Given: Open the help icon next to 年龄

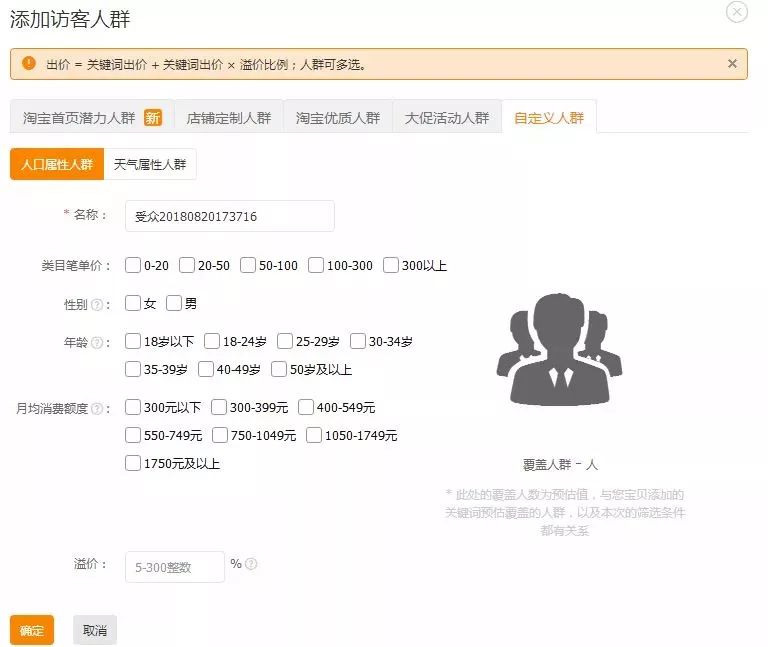Looking at the screenshot, I should point(97,342).
